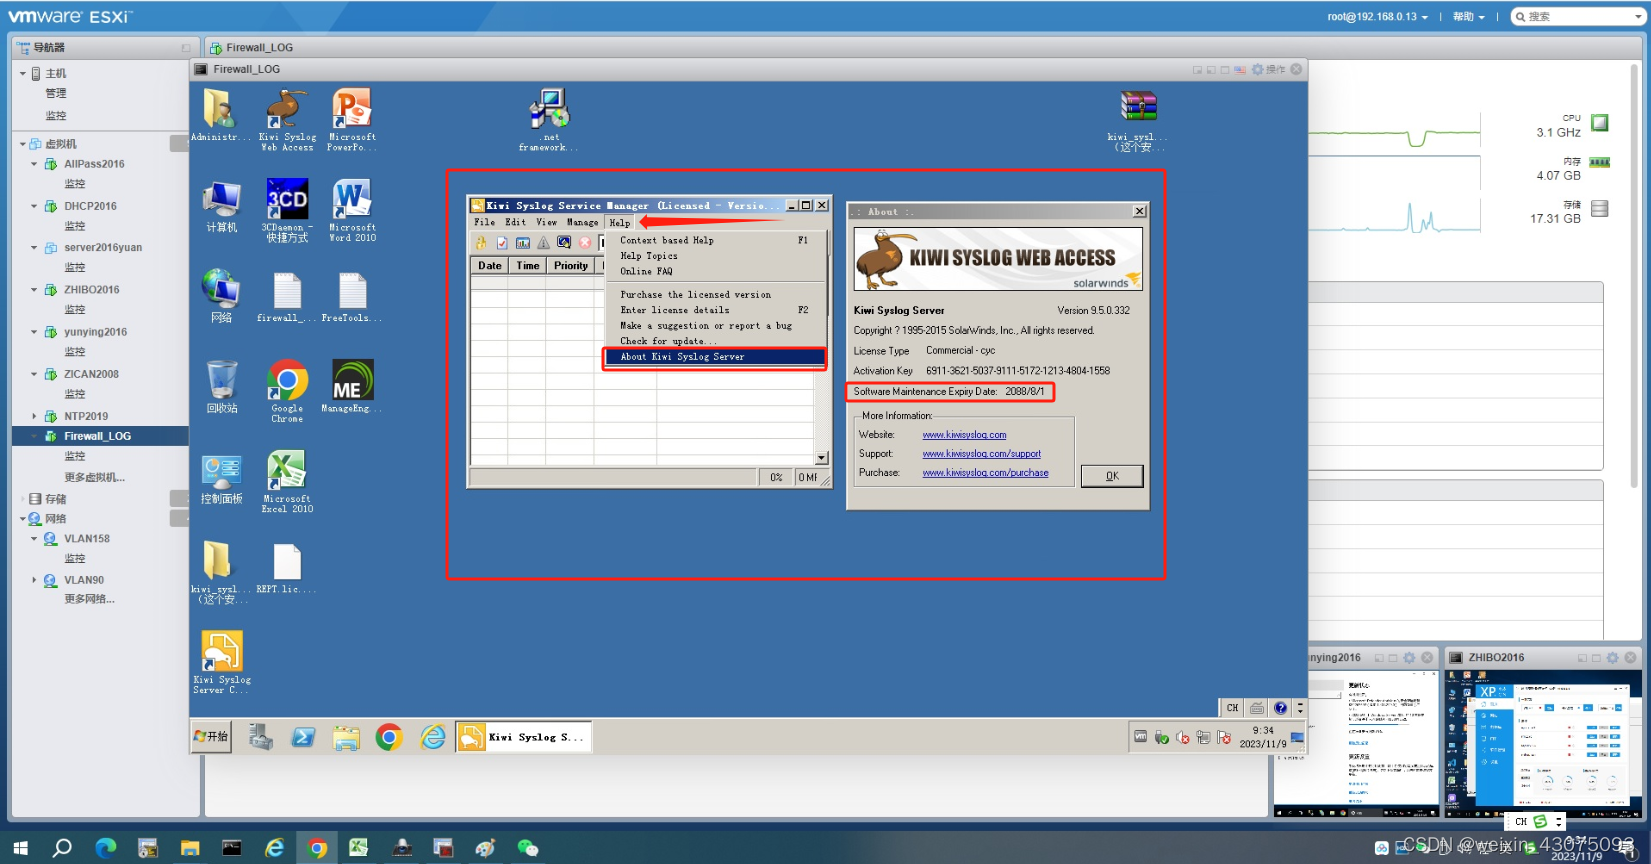Open the 计算机 computer desktop icon

tap(222, 206)
